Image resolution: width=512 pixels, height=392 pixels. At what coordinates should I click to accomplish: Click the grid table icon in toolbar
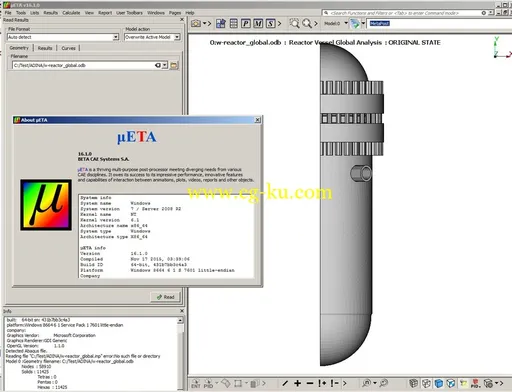(x=234, y=23)
